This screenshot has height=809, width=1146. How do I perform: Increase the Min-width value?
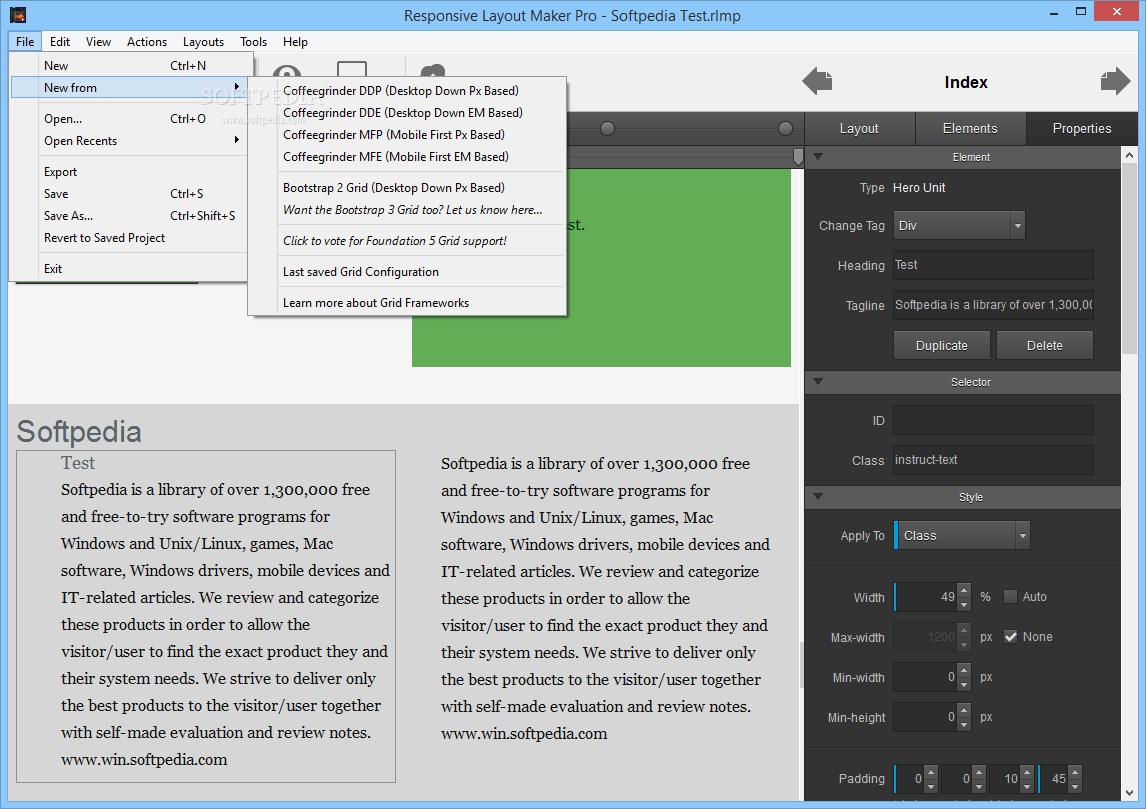pos(964,670)
